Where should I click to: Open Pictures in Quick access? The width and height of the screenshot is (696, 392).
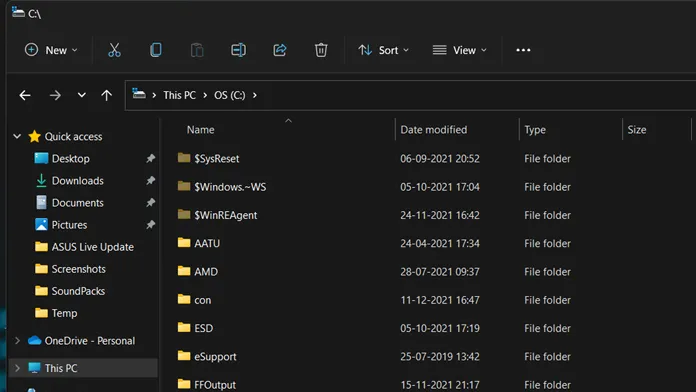point(69,225)
